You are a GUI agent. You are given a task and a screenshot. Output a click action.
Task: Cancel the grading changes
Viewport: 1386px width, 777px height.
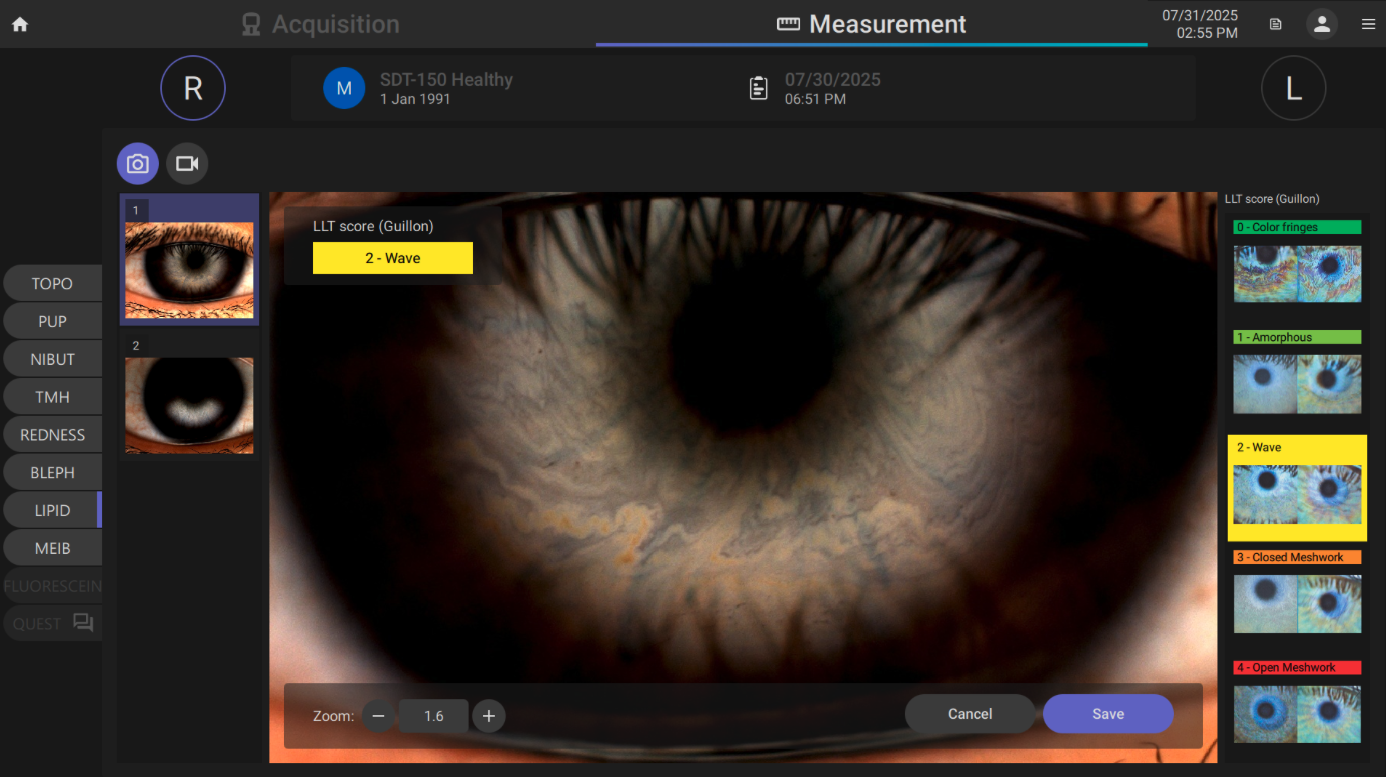pyautogui.click(x=970, y=714)
